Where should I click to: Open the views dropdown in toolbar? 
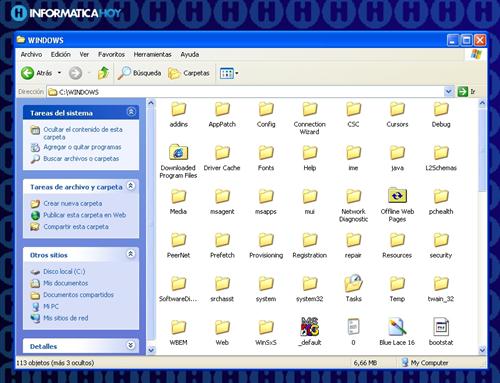(237, 73)
